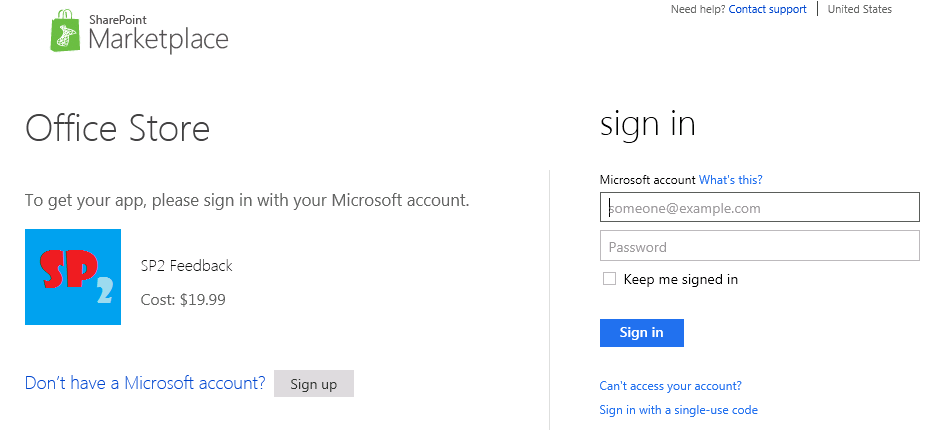Open the Contact support link

pyautogui.click(x=767, y=9)
